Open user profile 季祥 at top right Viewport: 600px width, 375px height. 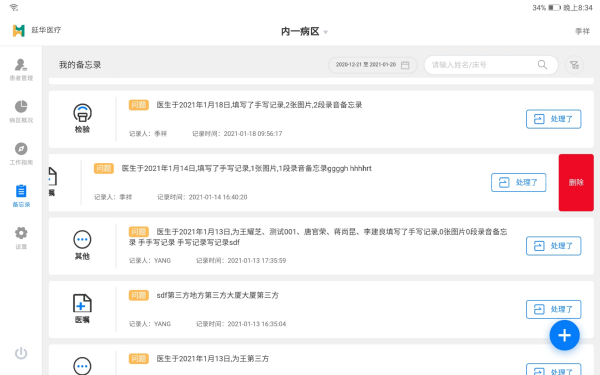[x=582, y=31]
